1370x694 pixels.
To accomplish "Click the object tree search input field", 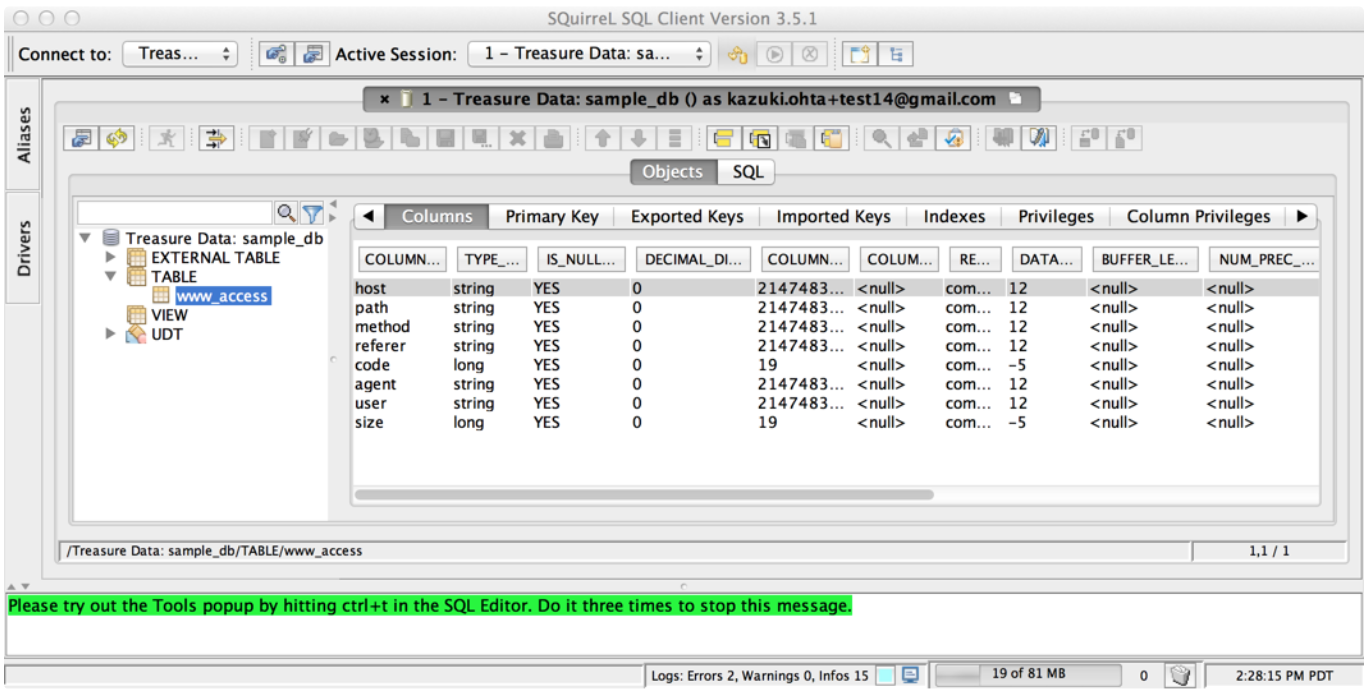I will (x=175, y=213).
